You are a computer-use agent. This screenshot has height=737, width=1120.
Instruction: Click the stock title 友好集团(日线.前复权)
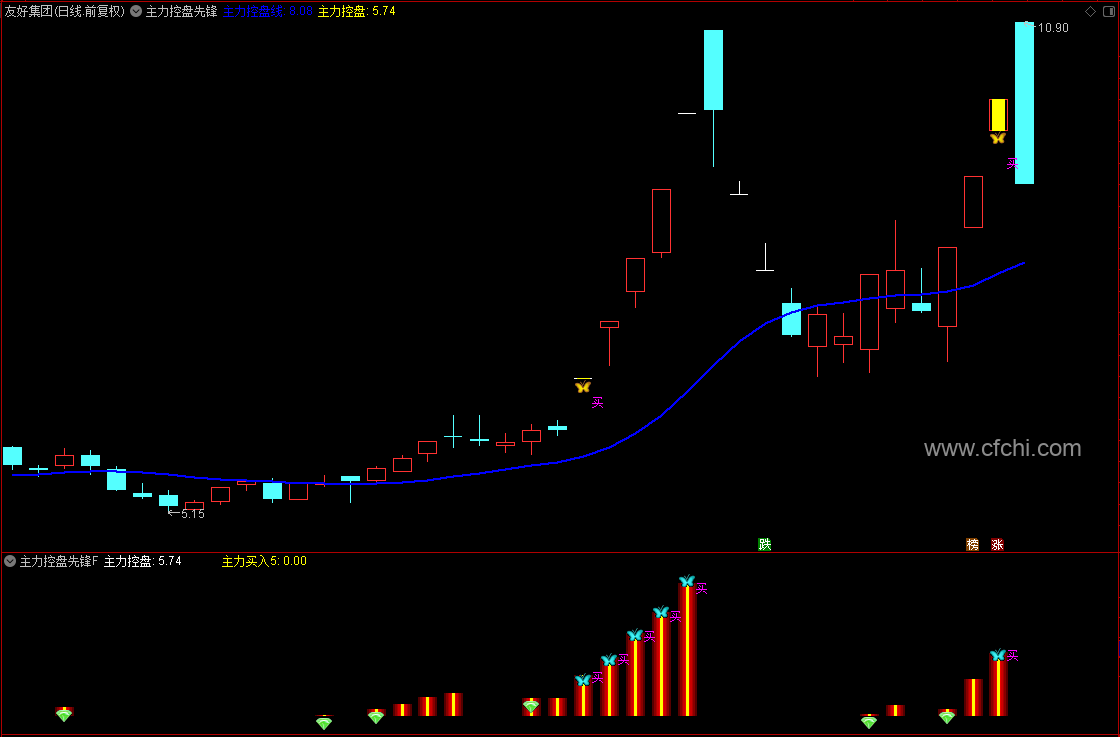tap(64, 11)
